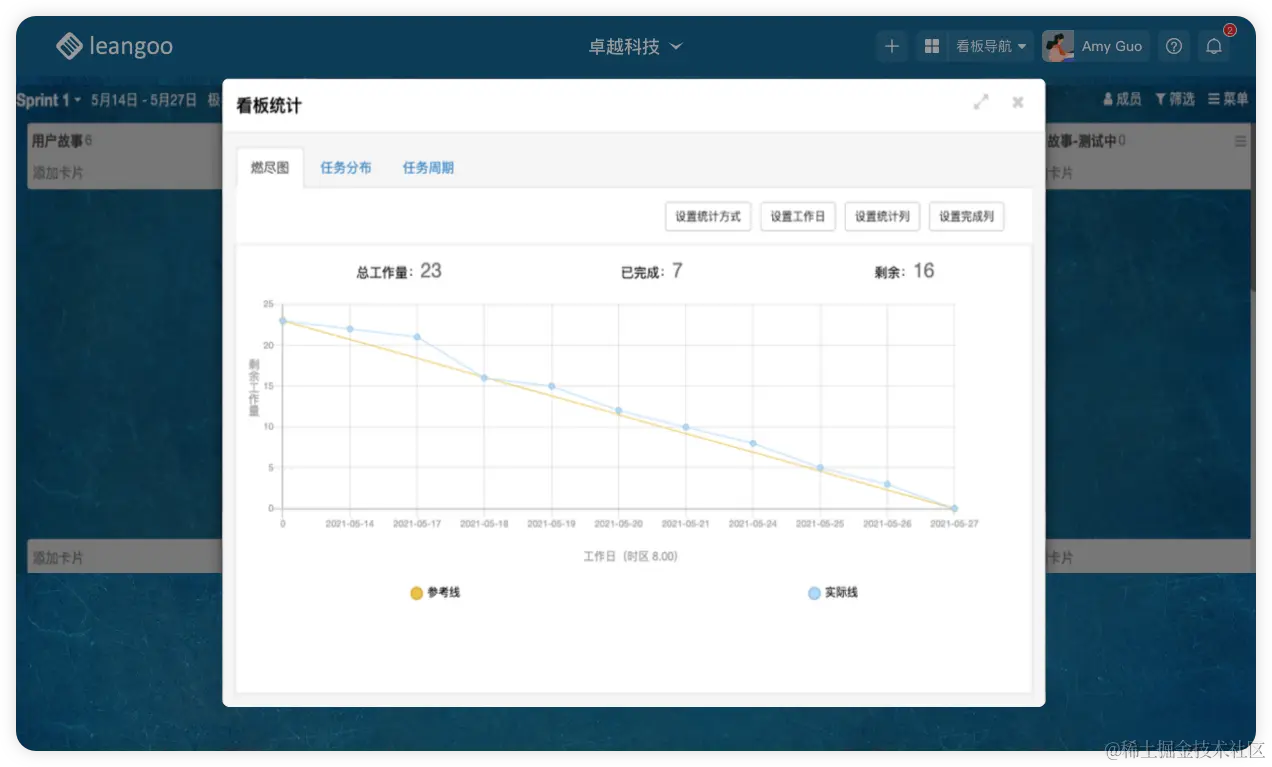Click the 添加卡片 at the bottom left
This screenshot has height=767, width=1272.
coord(58,558)
